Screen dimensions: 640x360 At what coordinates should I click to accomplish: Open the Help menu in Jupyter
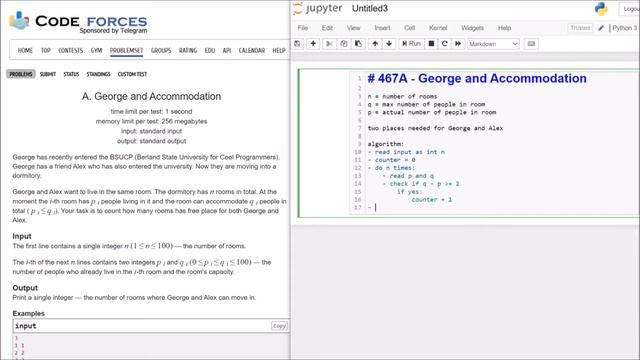click(x=504, y=28)
